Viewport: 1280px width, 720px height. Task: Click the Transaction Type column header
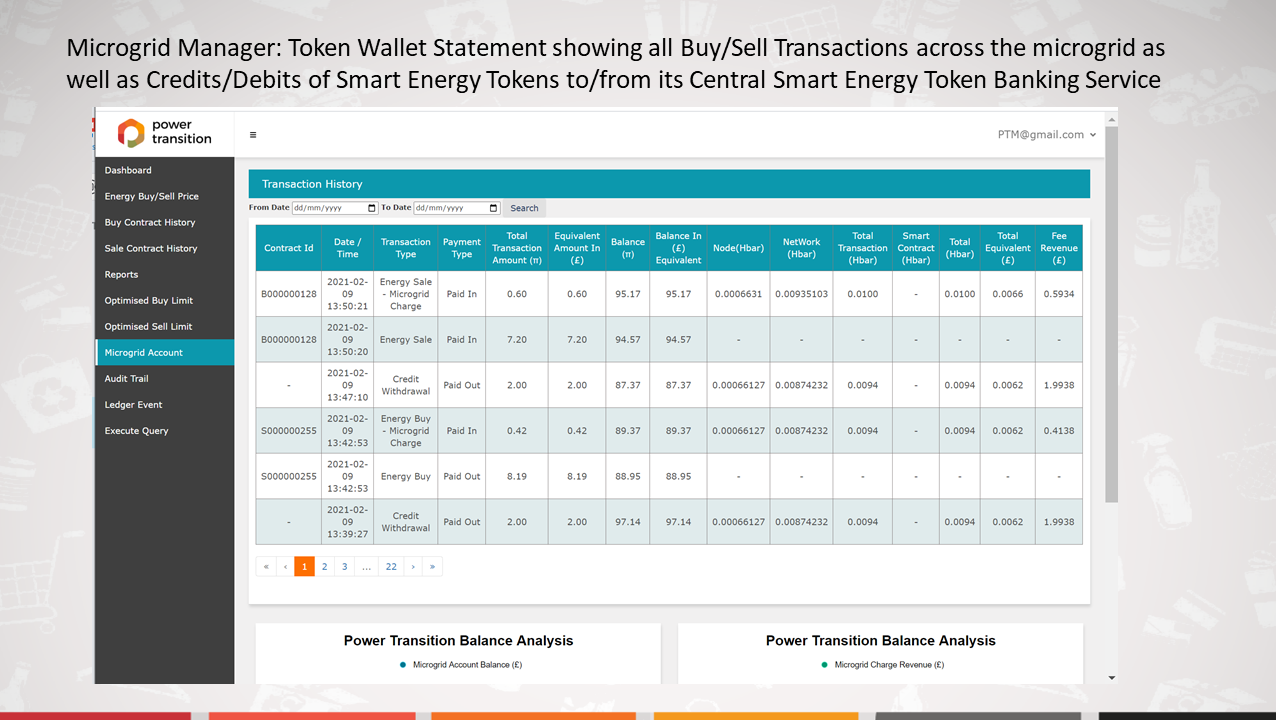pyautogui.click(x=406, y=248)
